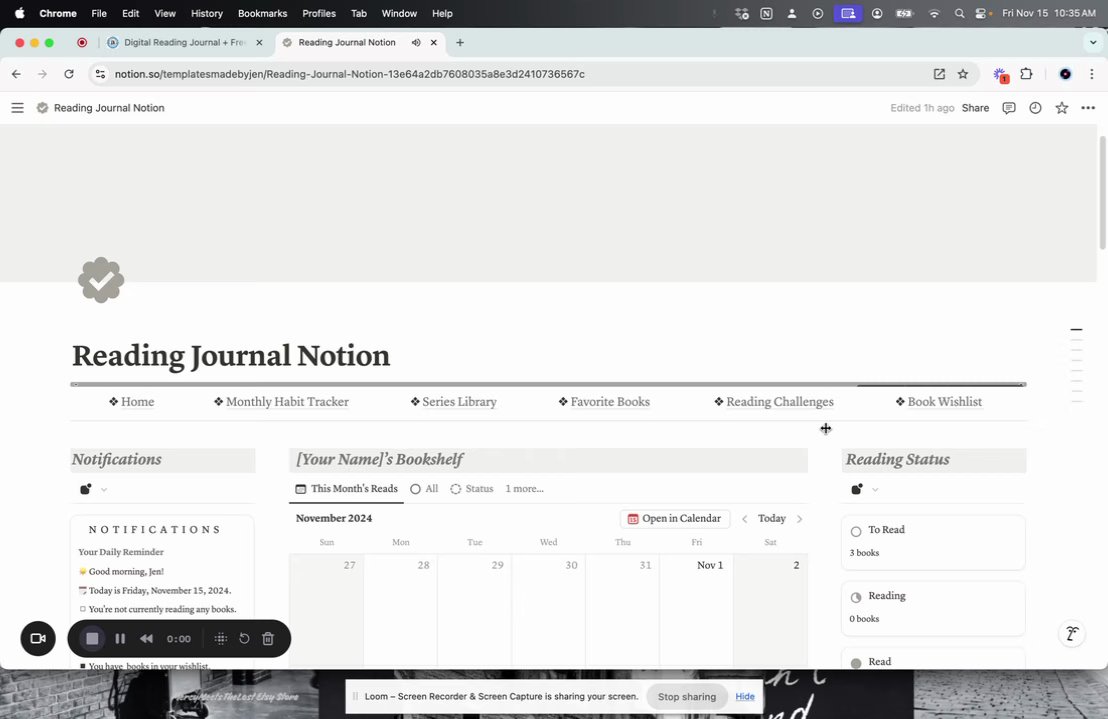Switch to All bookshelf view
Viewport: 1108px width, 719px height.
(424, 489)
